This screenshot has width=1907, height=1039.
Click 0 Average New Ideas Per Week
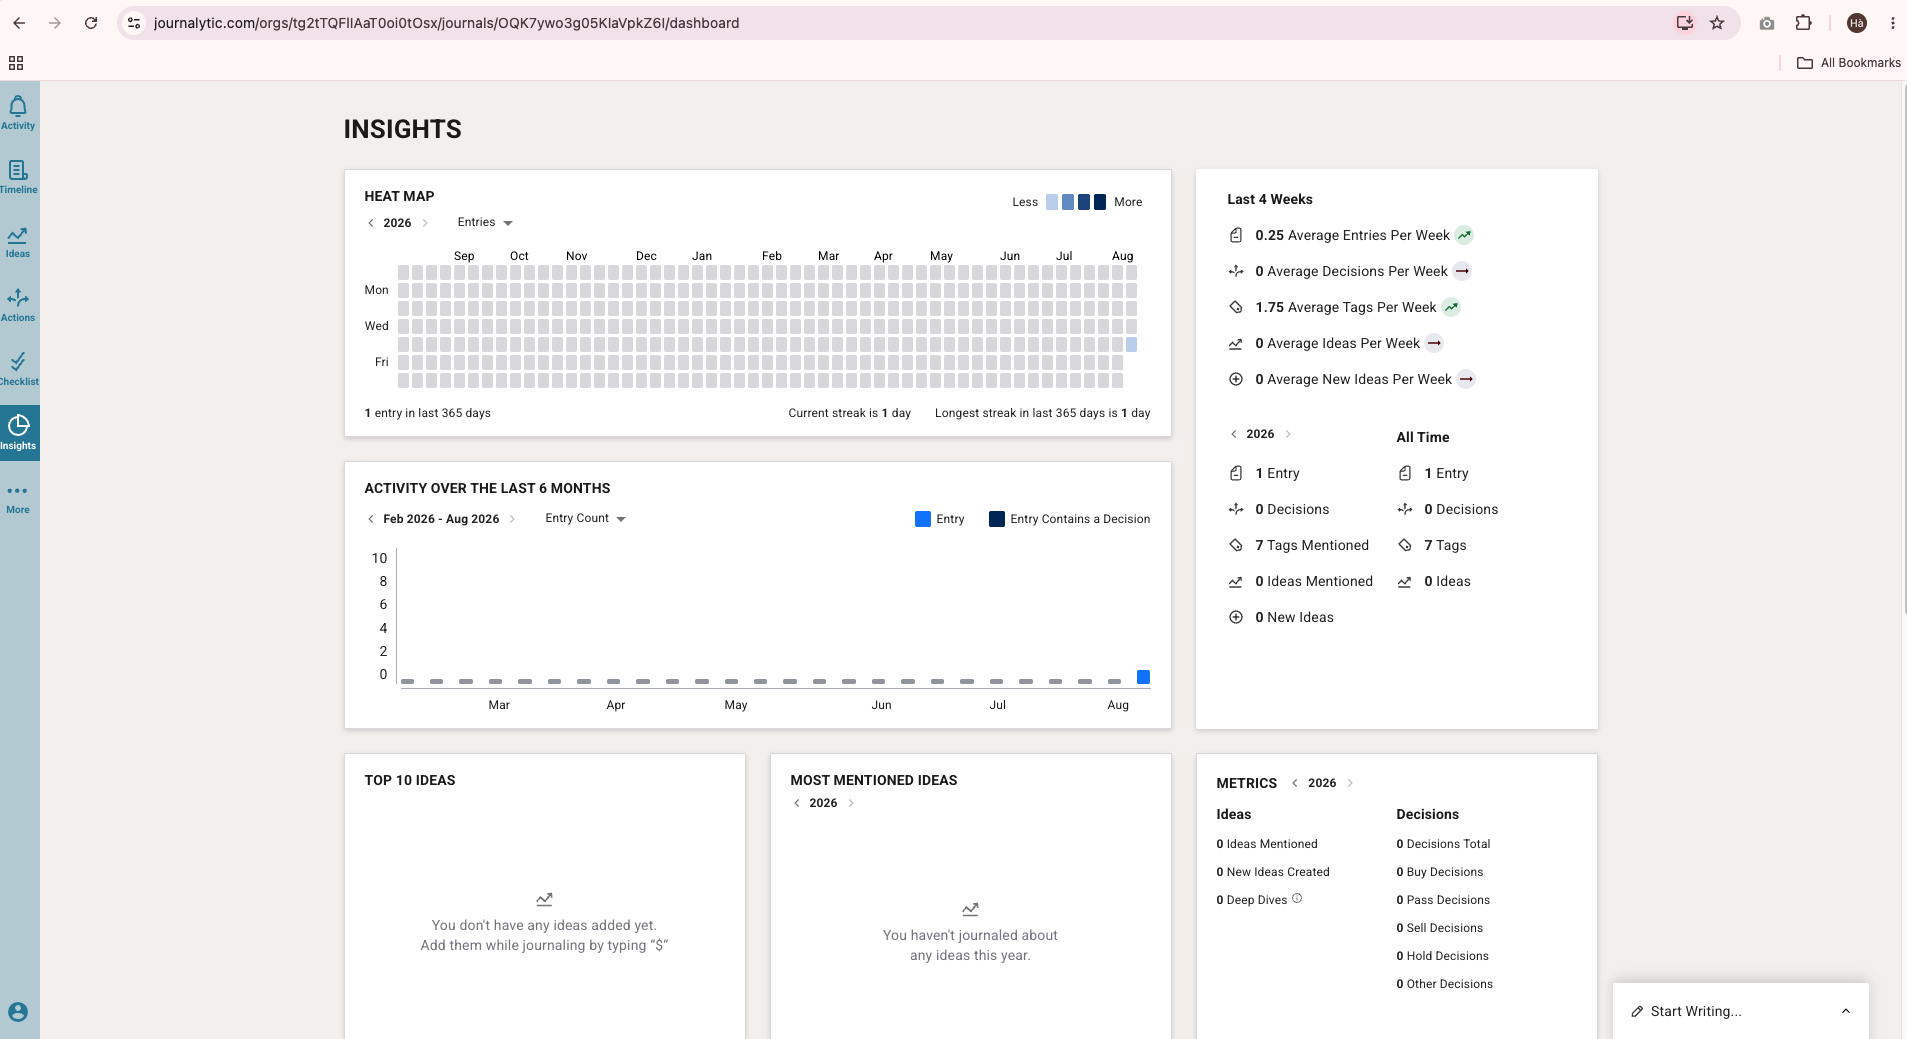(x=1353, y=379)
